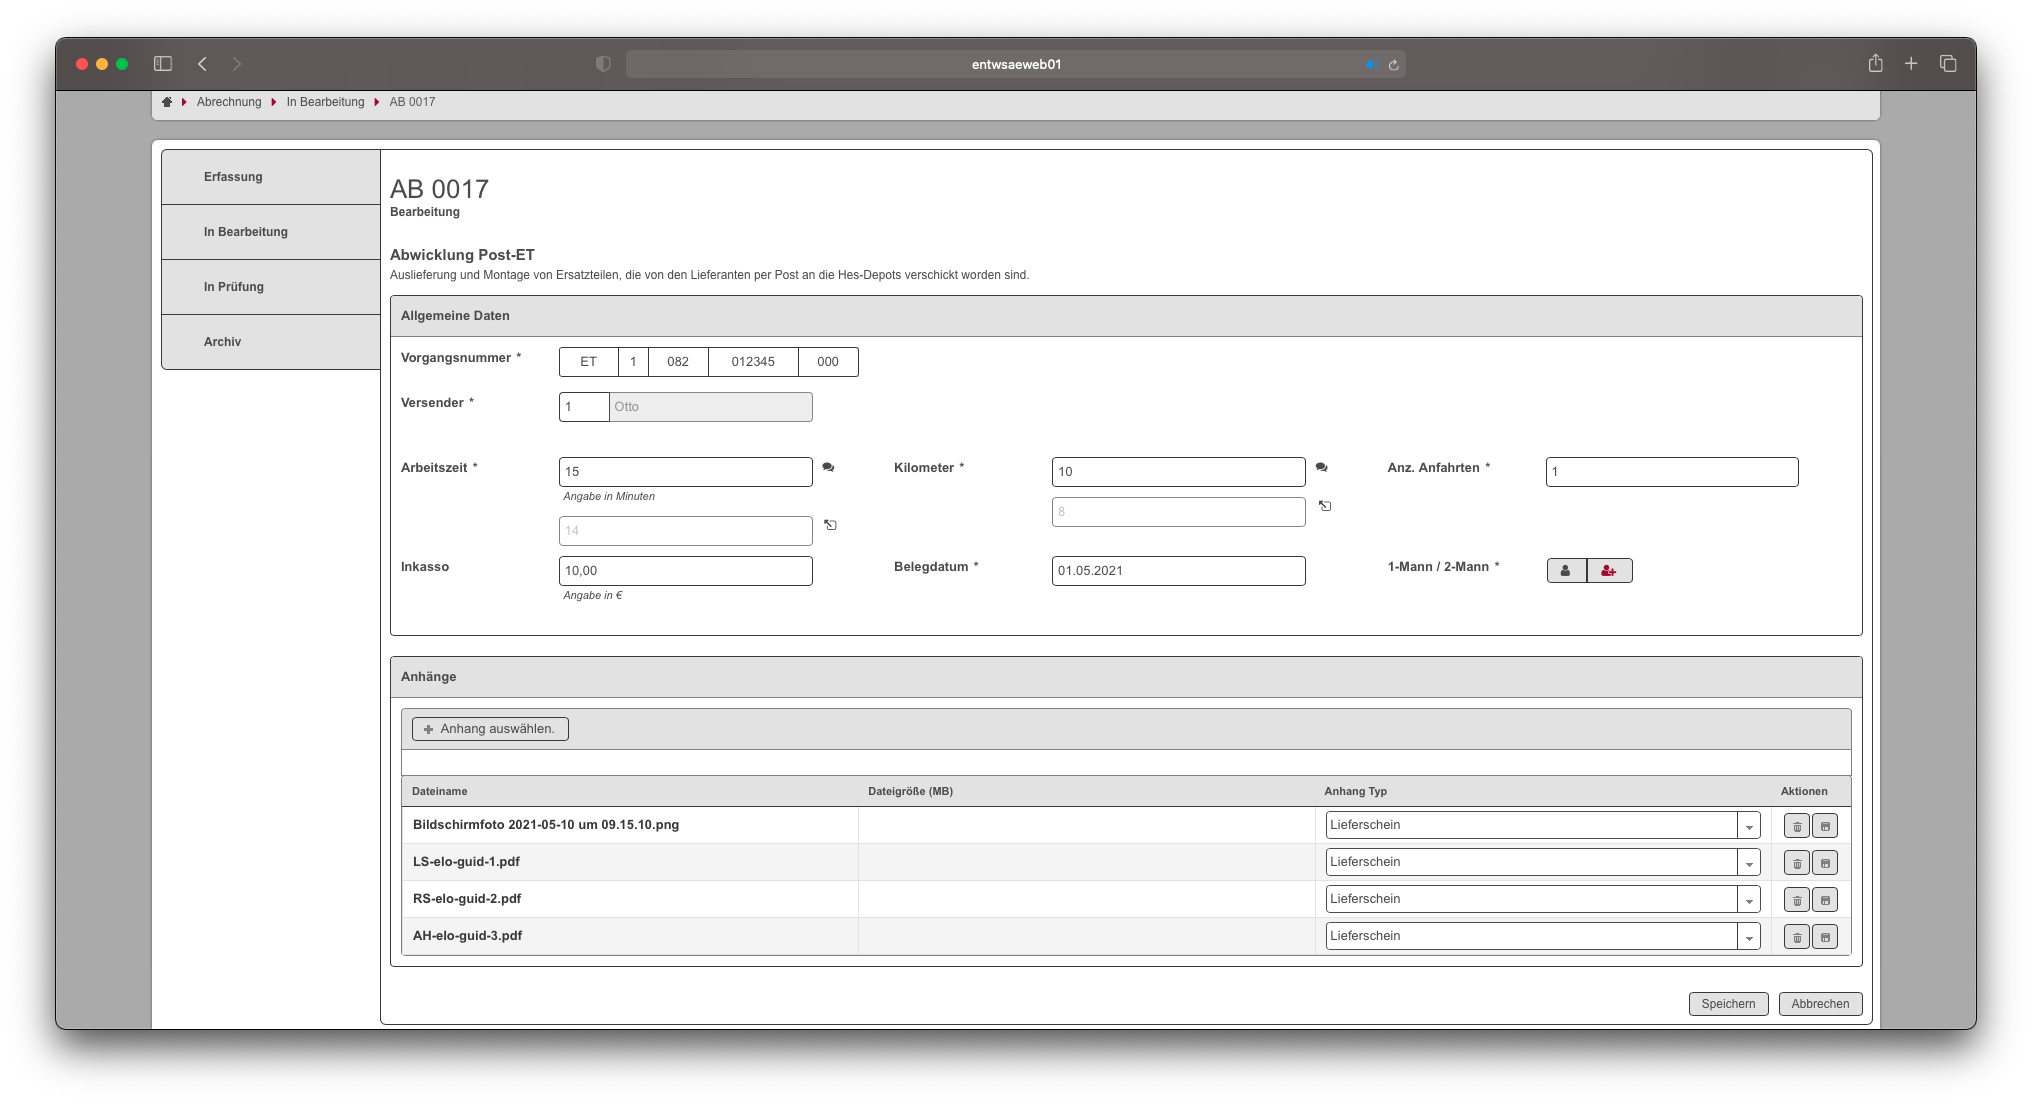Click the privacy shield icon in the toolbar

click(603, 64)
